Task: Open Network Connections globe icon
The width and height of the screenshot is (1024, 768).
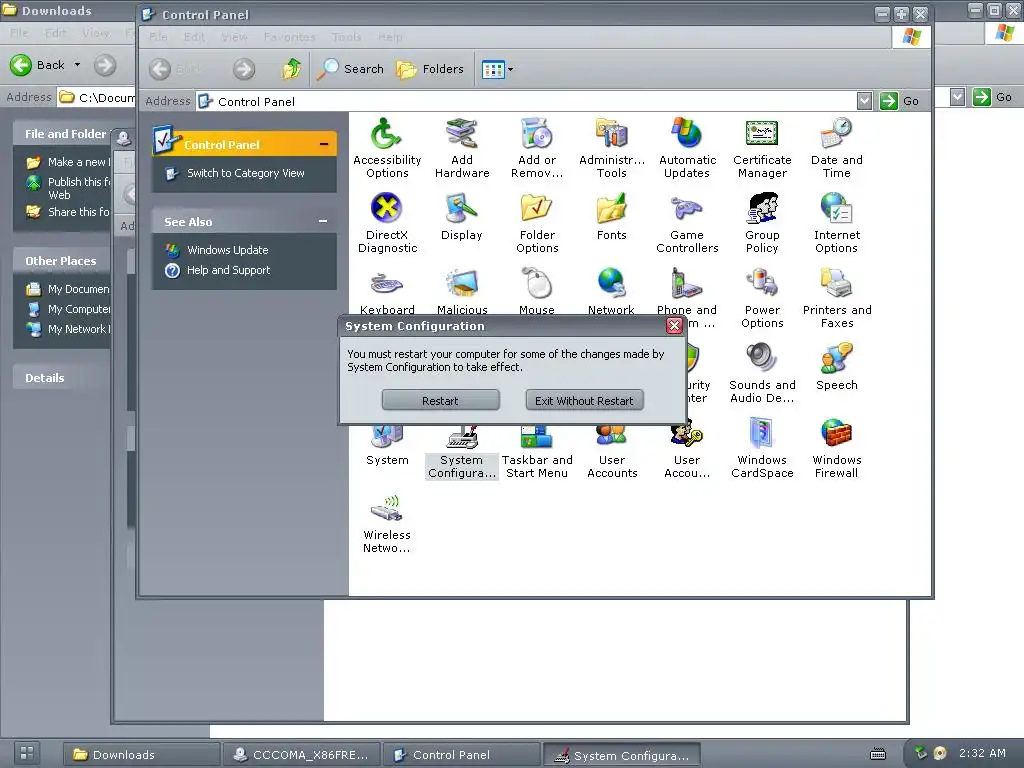Action: (611, 291)
